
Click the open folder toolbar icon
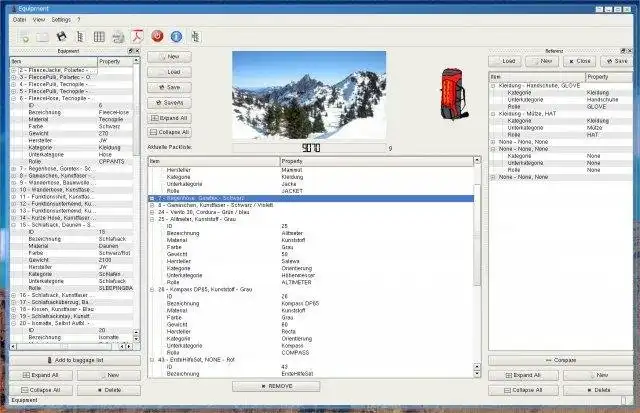pyautogui.click(x=43, y=37)
